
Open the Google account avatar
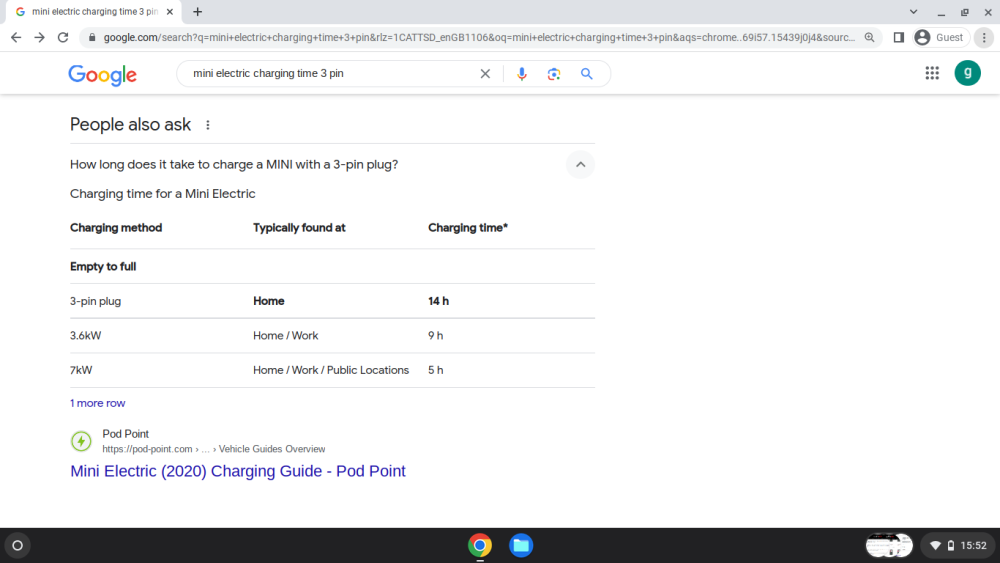tap(967, 73)
